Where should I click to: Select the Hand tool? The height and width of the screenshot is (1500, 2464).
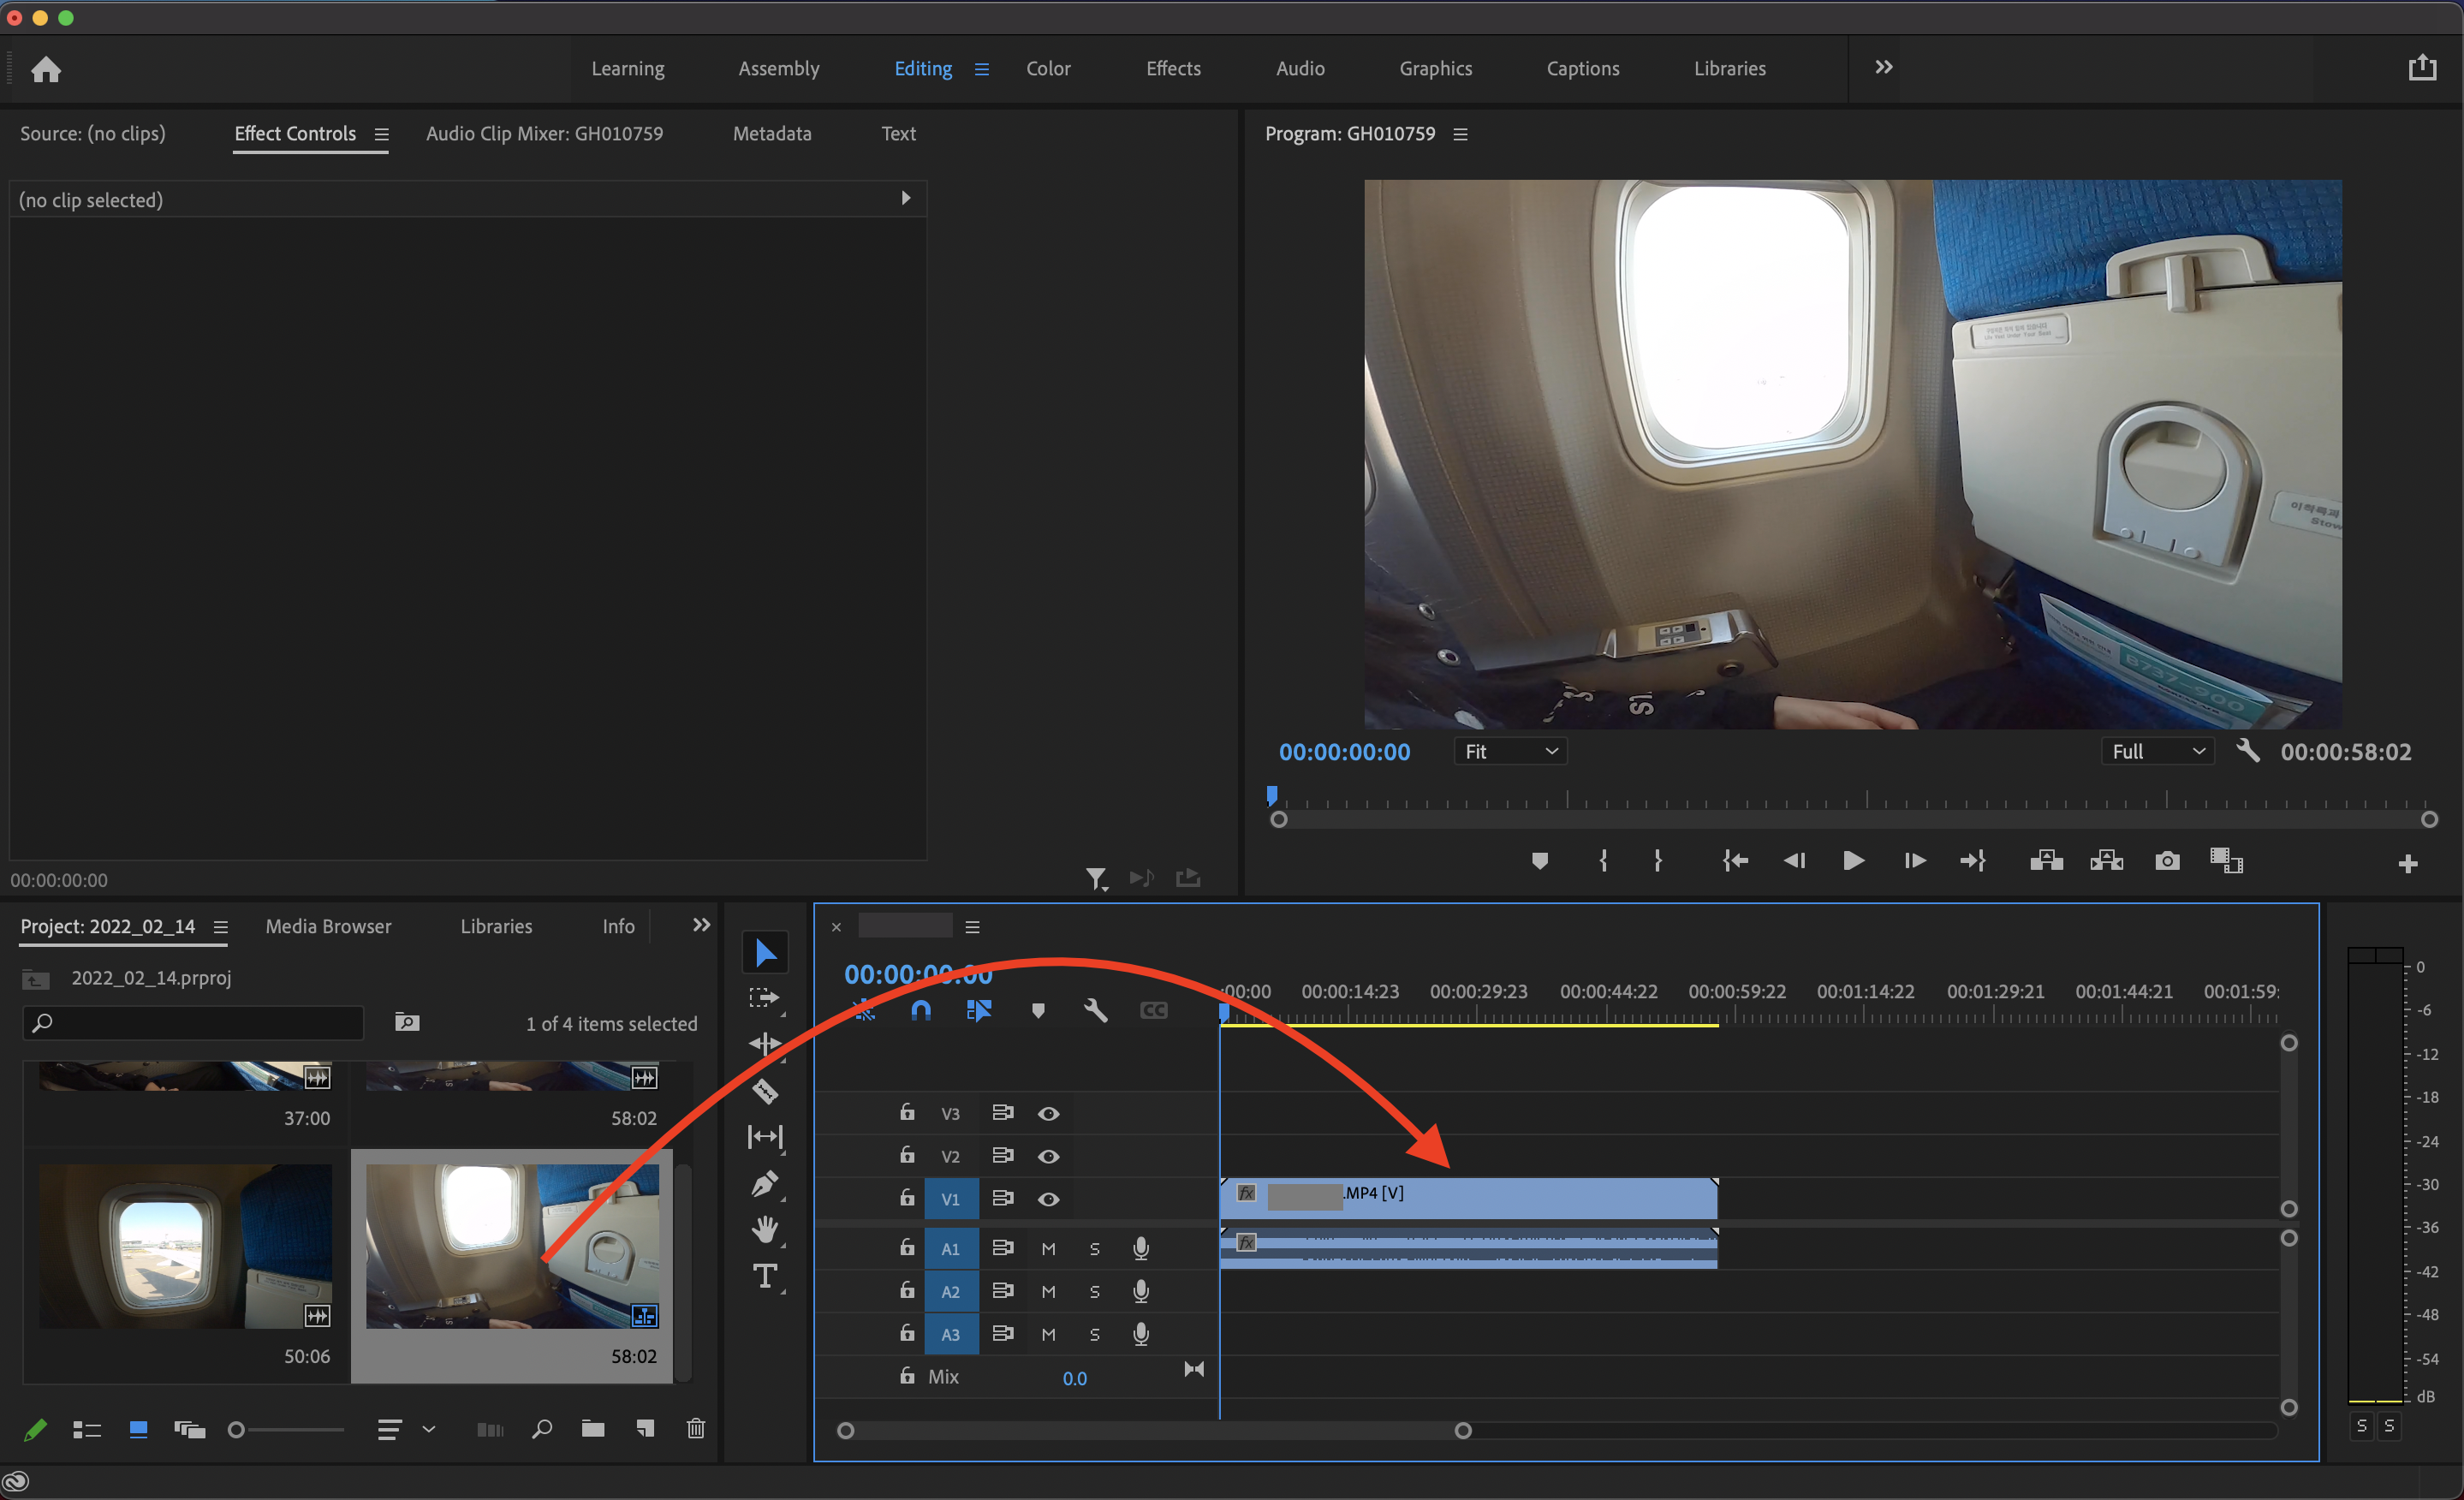point(765,1229)
